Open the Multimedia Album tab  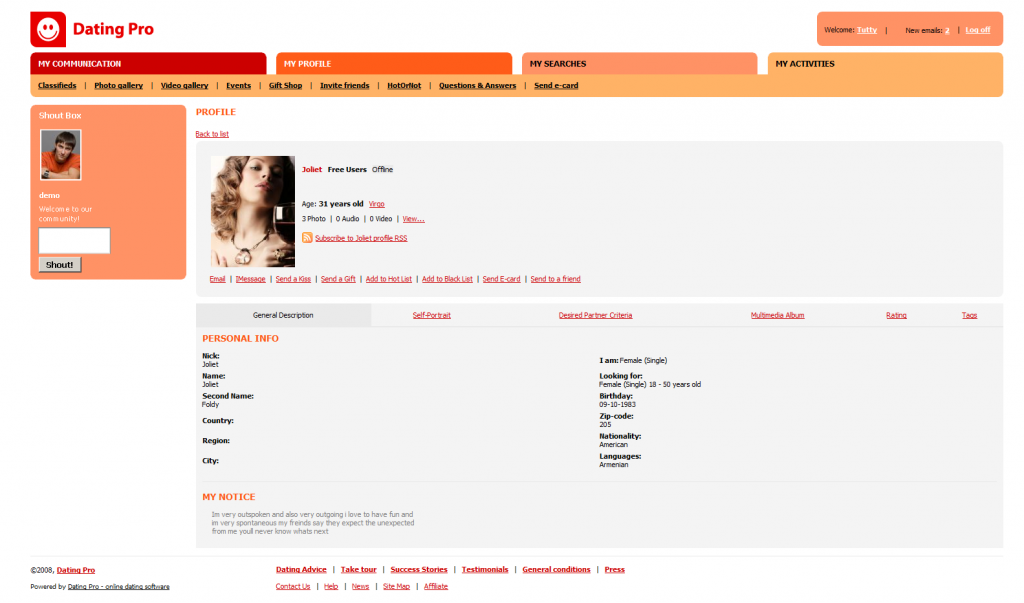pos(778,314)
